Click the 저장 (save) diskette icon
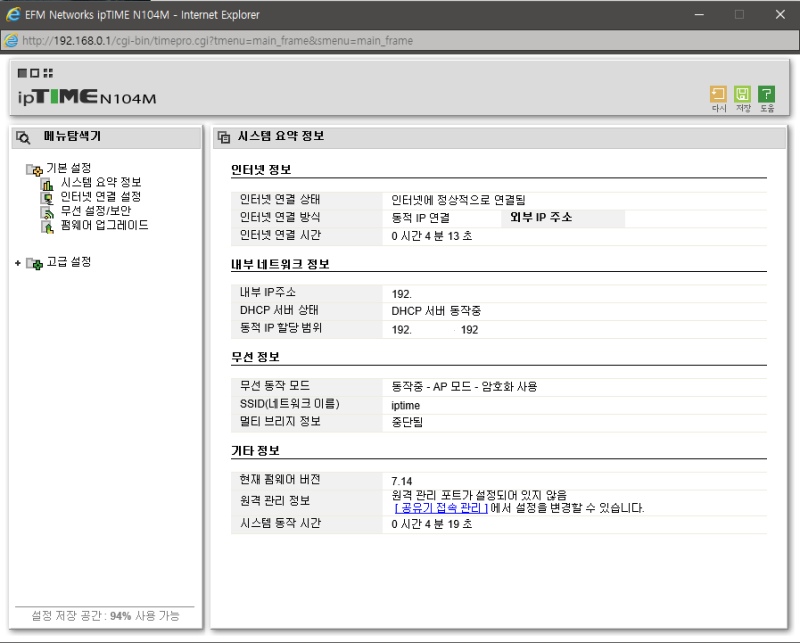This screenshot has width=800, height=643. click(x=742, y=93)
